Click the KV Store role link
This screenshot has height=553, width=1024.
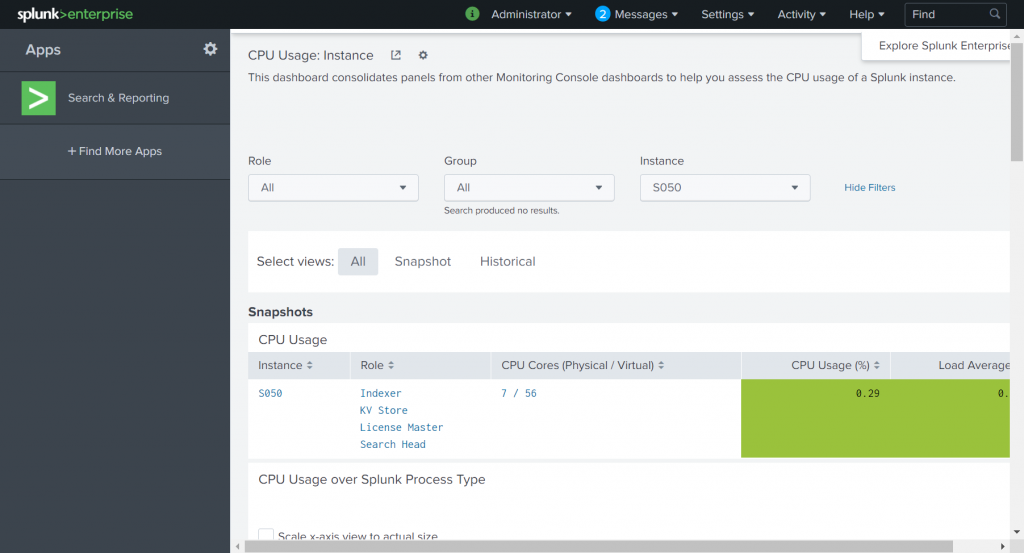[383, 410]
